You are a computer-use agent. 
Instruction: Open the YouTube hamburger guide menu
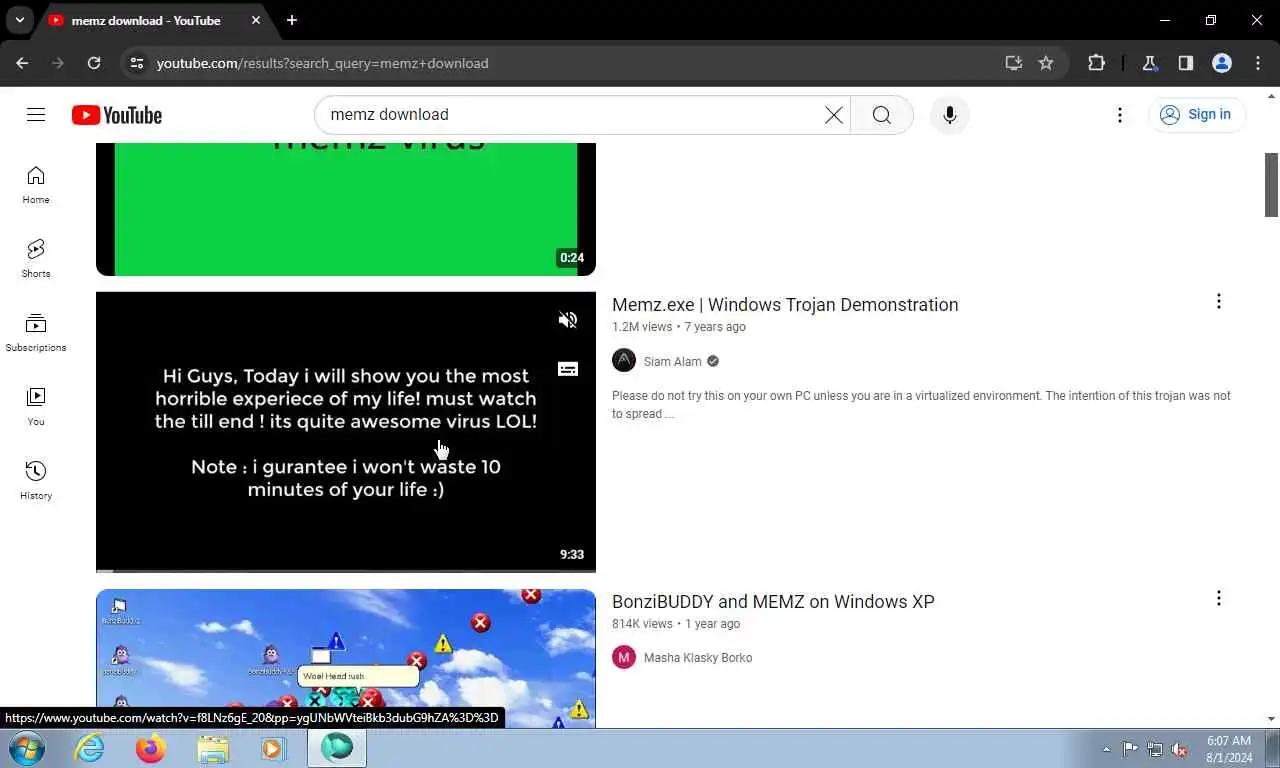click(x=36, y=115)
